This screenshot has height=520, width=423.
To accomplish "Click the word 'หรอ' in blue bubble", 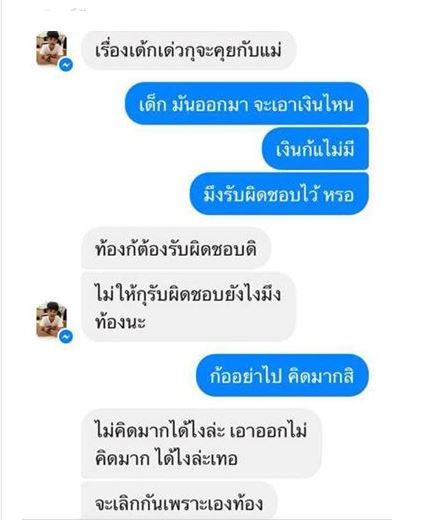I will (339, 195).
